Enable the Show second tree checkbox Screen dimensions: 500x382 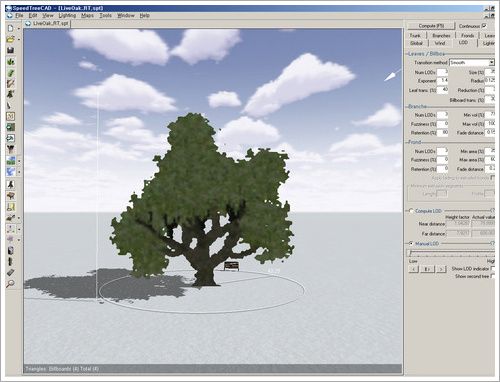(x=493, y=276)
